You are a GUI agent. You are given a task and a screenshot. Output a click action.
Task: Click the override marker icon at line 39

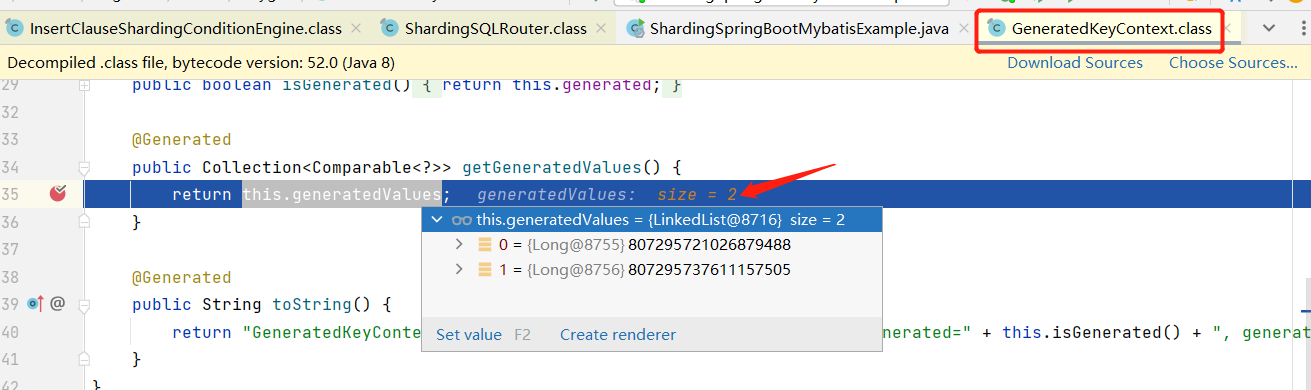[35, 304]
